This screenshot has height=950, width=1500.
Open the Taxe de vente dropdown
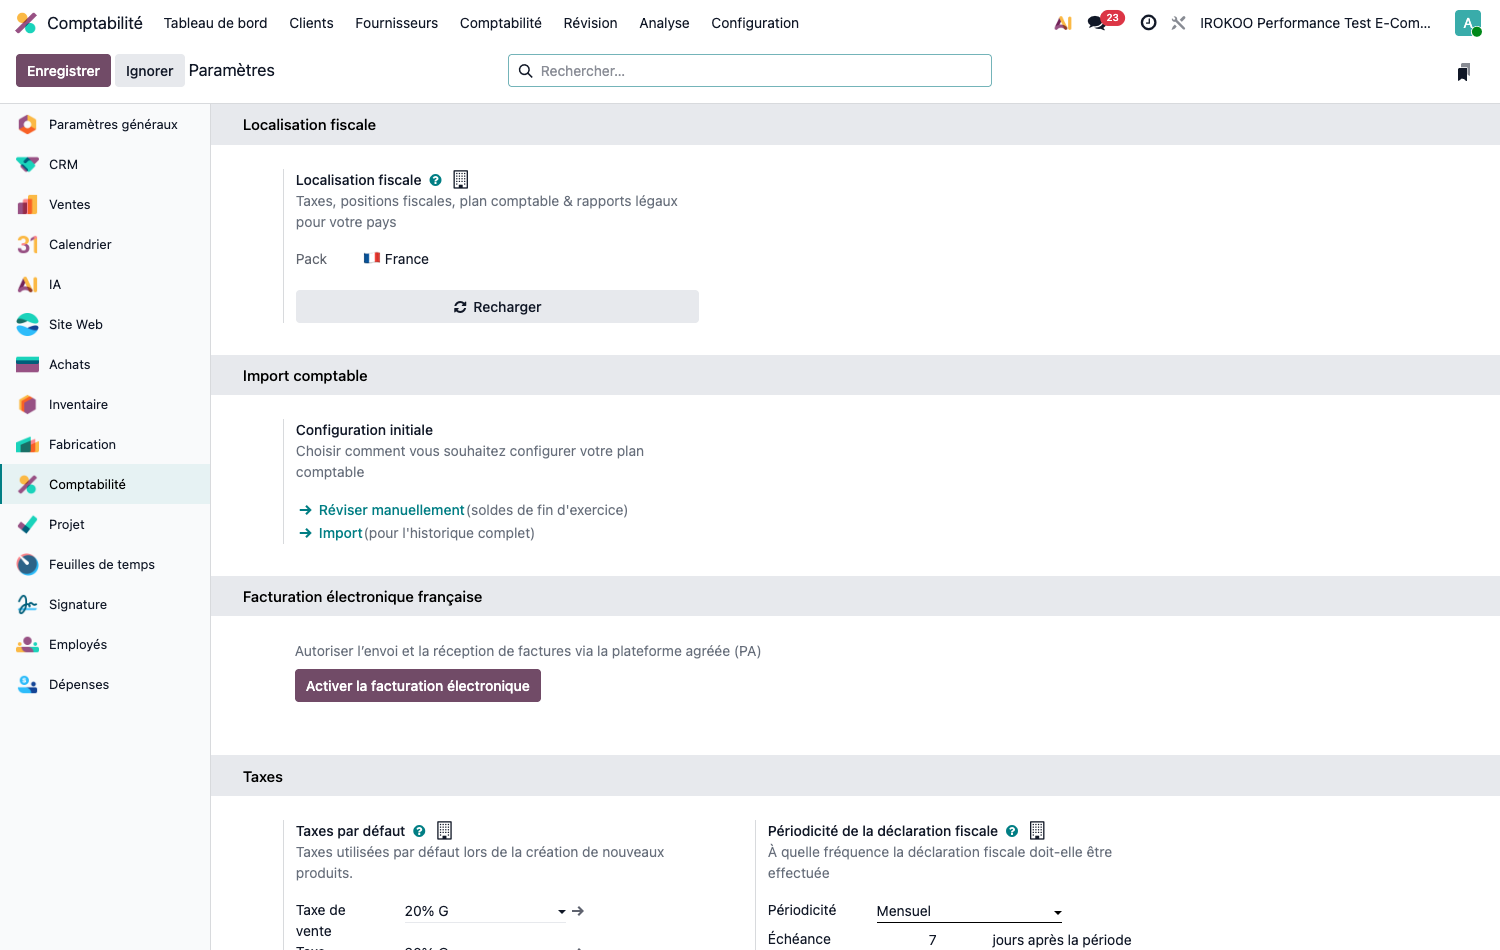click(x=485, y=911)
